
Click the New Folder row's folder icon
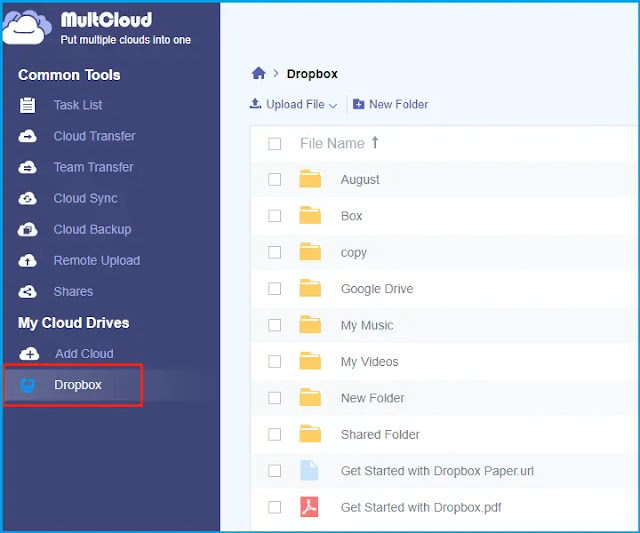click(x=310, y=398)
